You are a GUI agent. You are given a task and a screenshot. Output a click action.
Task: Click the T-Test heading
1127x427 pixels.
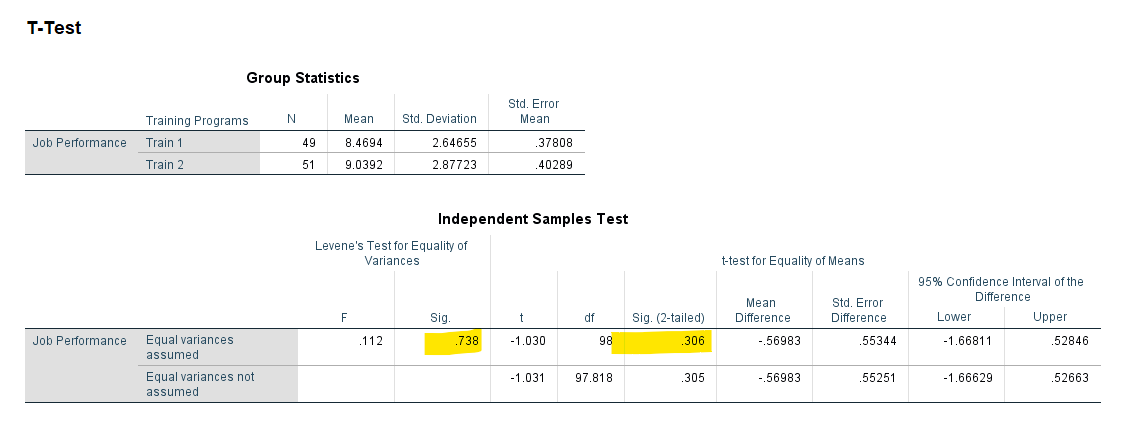54,28
